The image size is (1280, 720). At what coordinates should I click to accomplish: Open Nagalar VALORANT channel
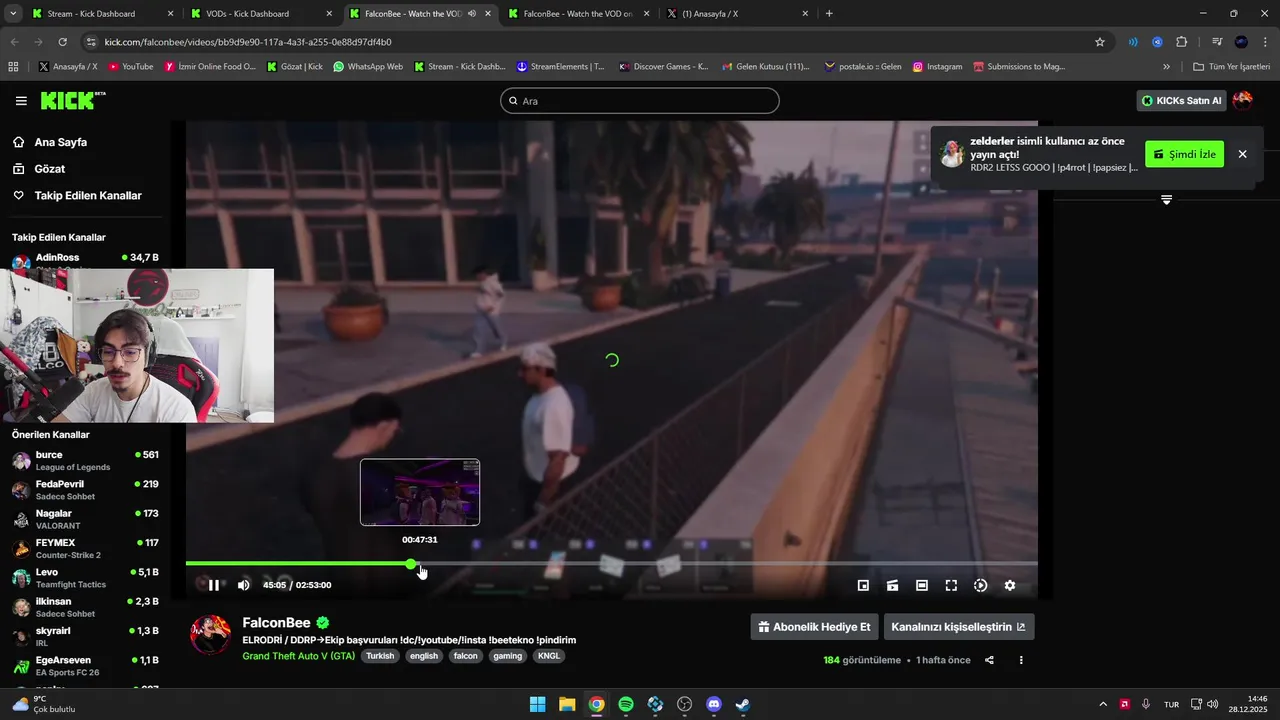pyautogui.click(x=84, y=519)
